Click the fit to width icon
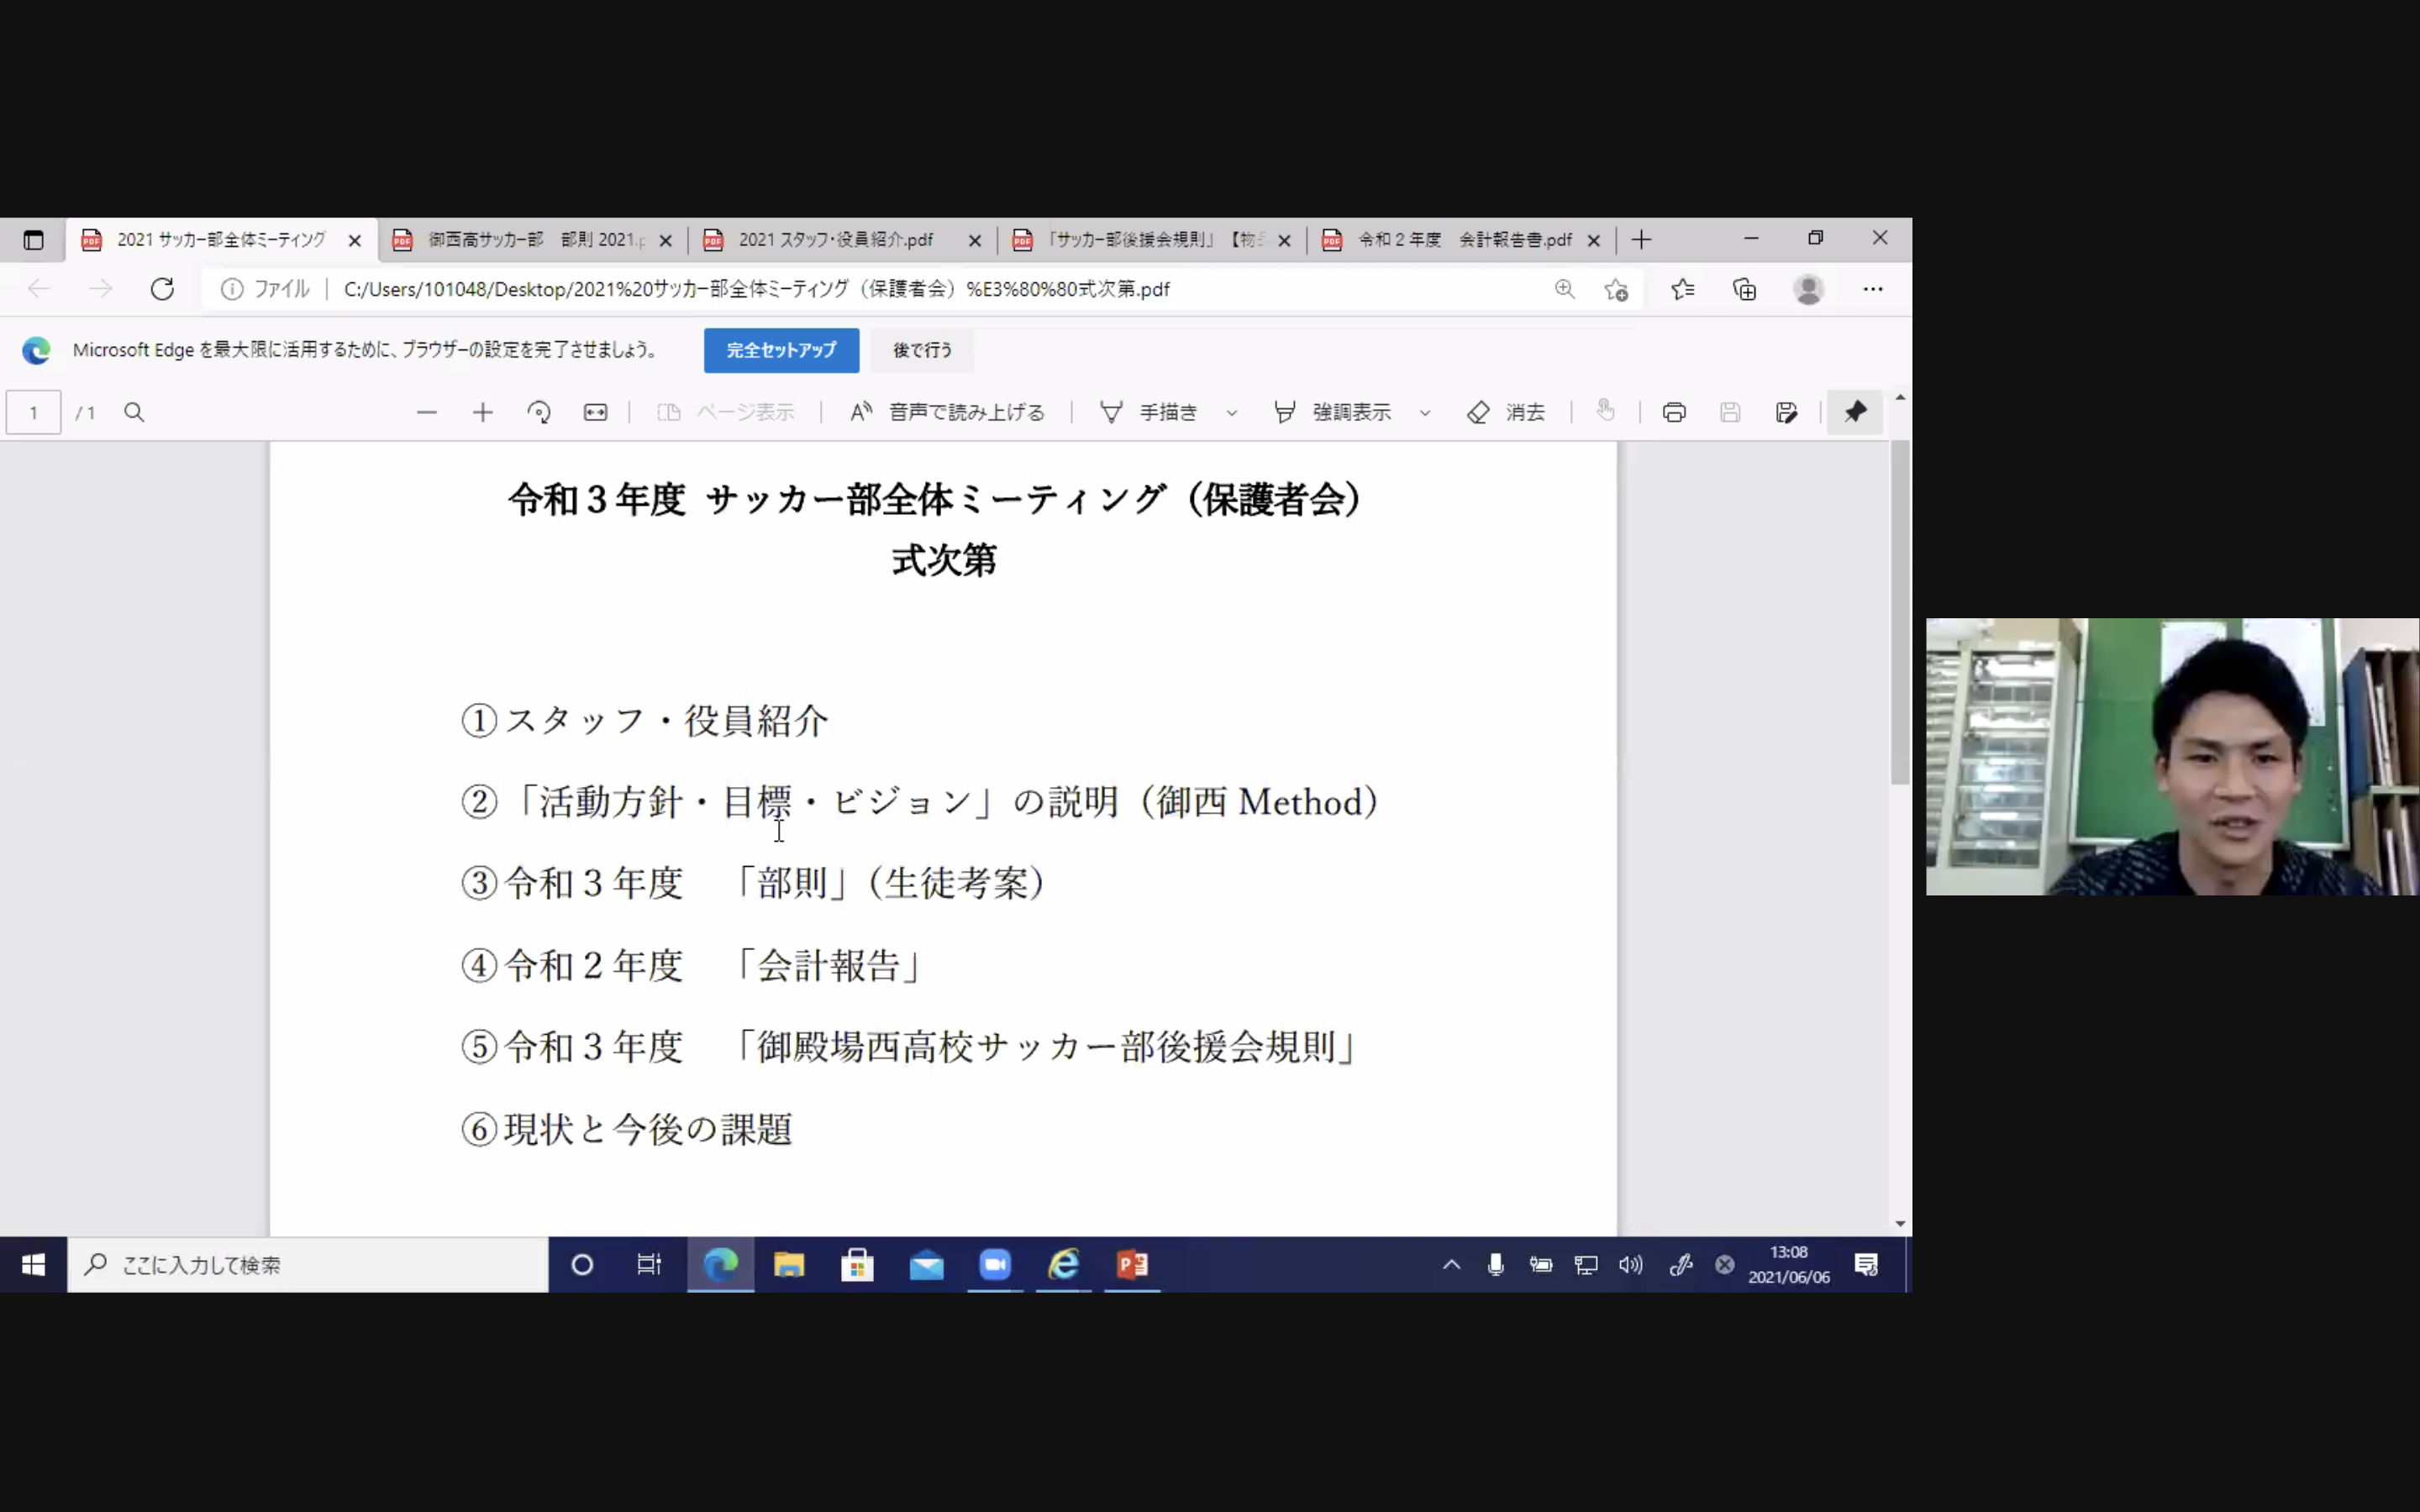 point(595,413)
